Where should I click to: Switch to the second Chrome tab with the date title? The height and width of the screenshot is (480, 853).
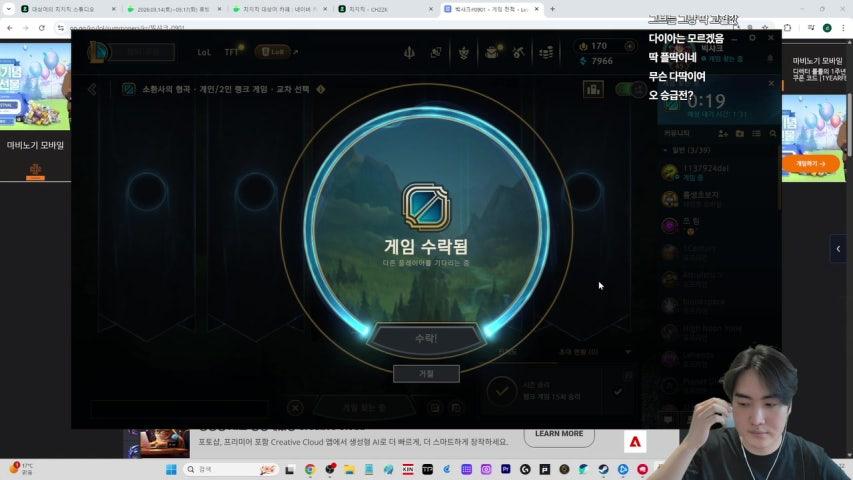(x=173, y=9)
